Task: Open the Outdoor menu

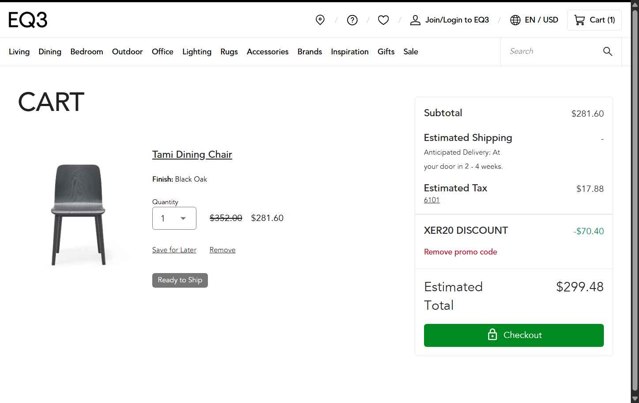Action: pyautogui.click(x=127, y=52)
